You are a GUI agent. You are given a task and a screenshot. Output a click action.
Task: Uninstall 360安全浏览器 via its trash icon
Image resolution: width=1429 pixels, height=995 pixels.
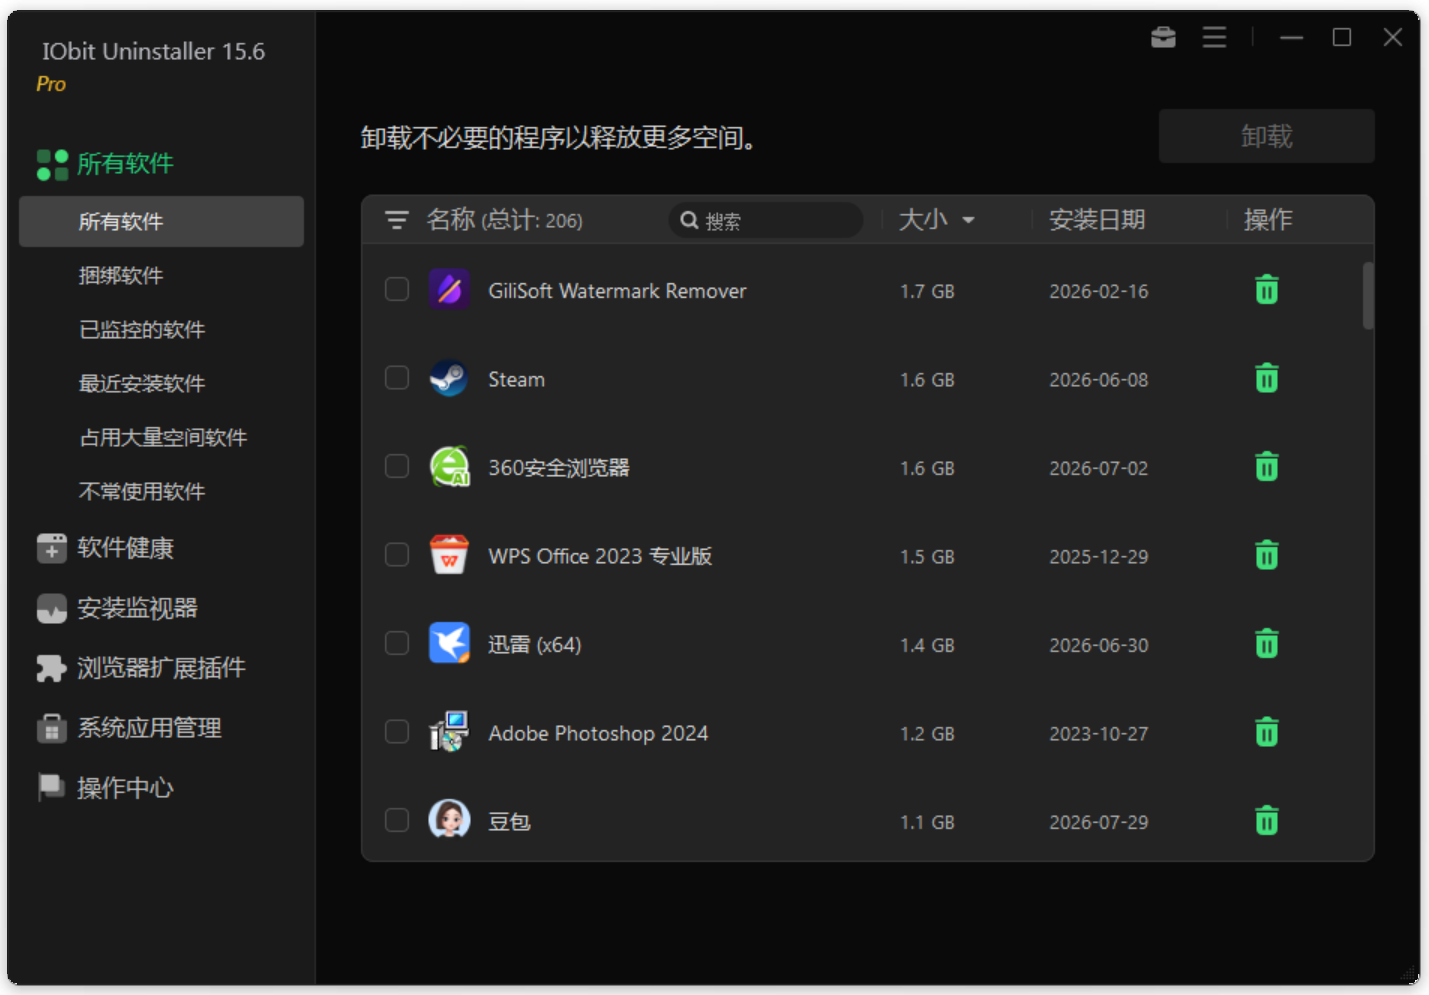pos(1266,467)
